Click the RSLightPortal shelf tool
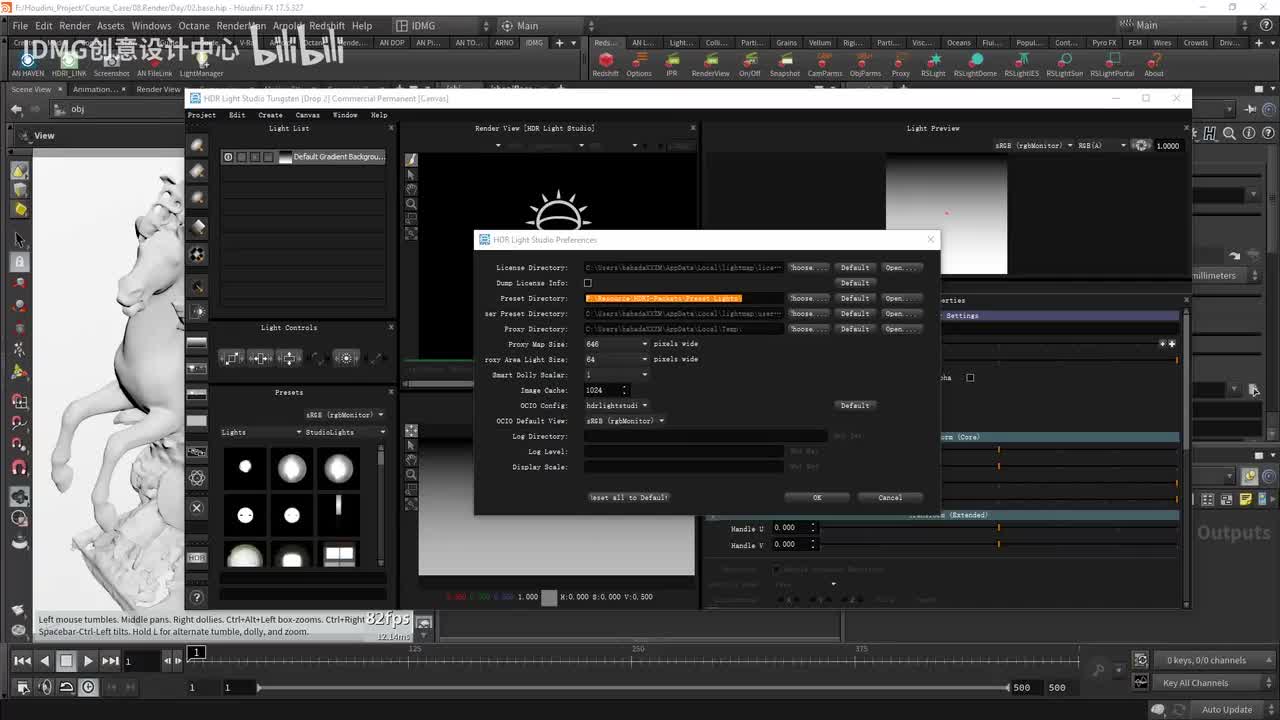 tap(1112, 65)
